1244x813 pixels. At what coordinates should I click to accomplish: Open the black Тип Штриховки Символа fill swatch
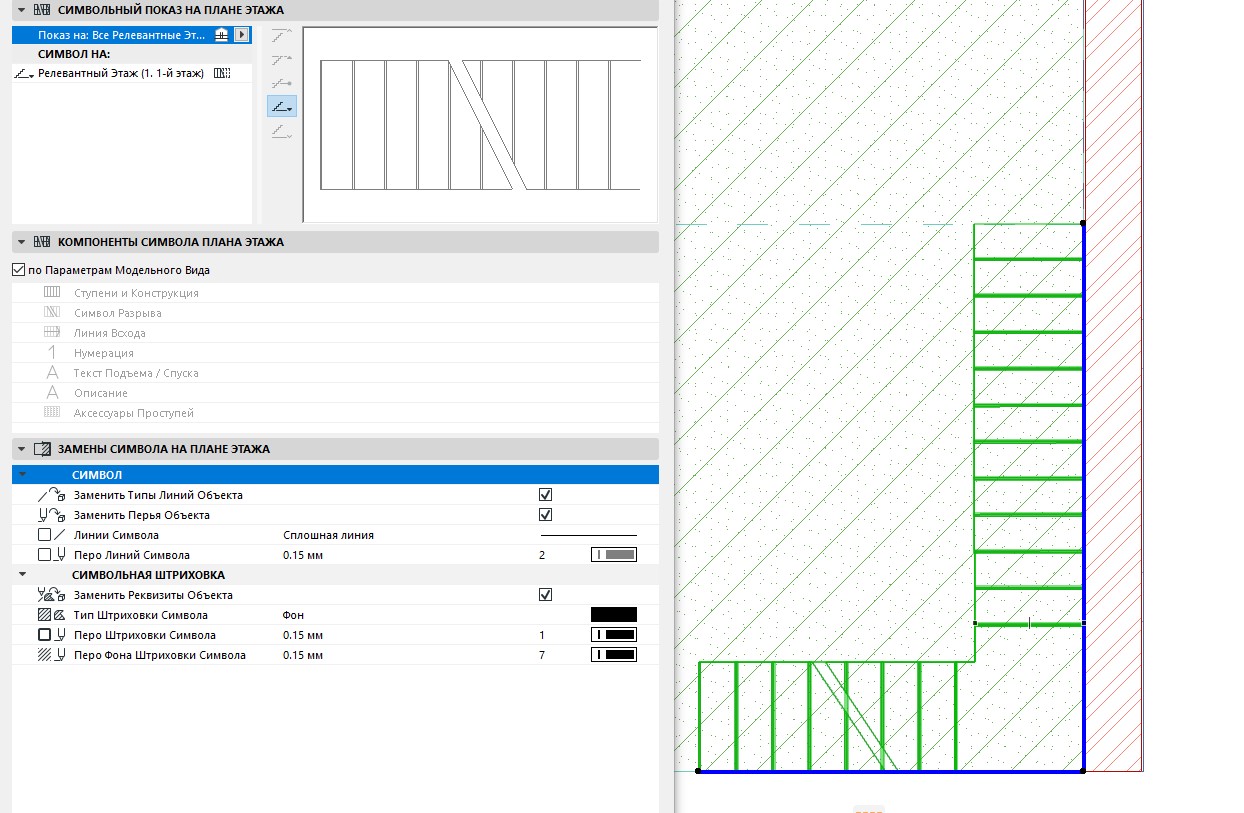[614, 615]
